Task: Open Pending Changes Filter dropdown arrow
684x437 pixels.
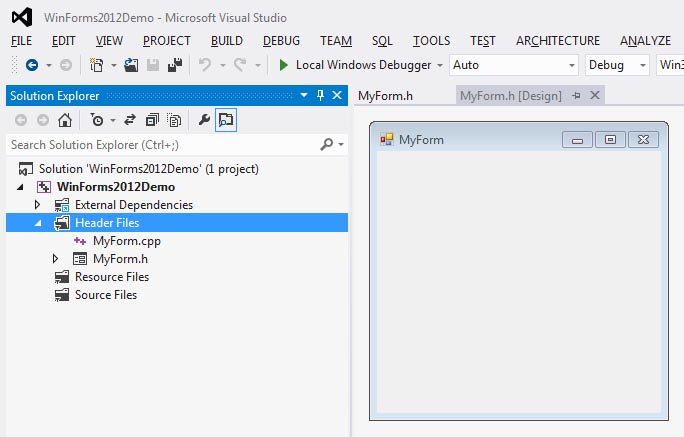Action: click(113, 120)
